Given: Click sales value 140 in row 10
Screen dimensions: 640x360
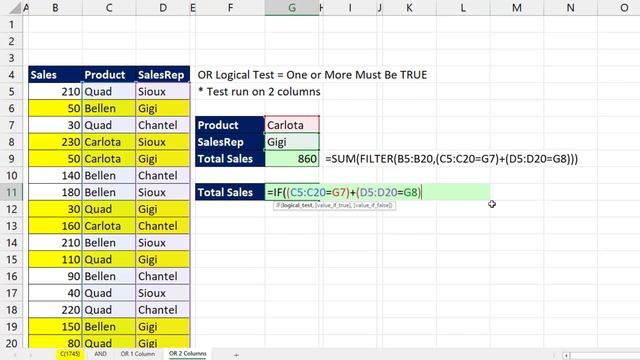Looking at the screenshot, I should click(55, 176).
